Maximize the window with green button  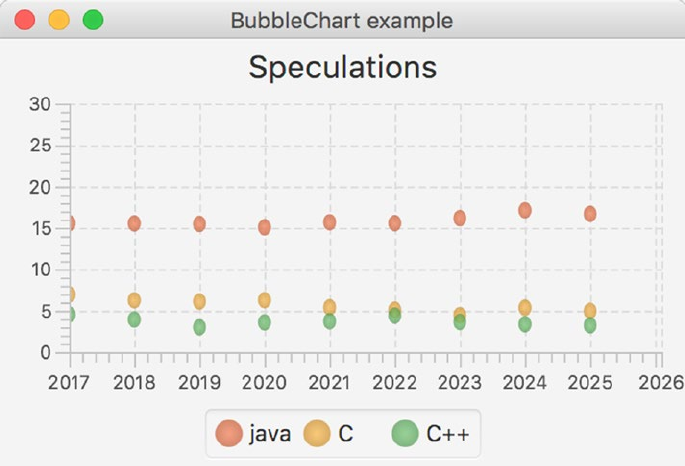(93, 20)
